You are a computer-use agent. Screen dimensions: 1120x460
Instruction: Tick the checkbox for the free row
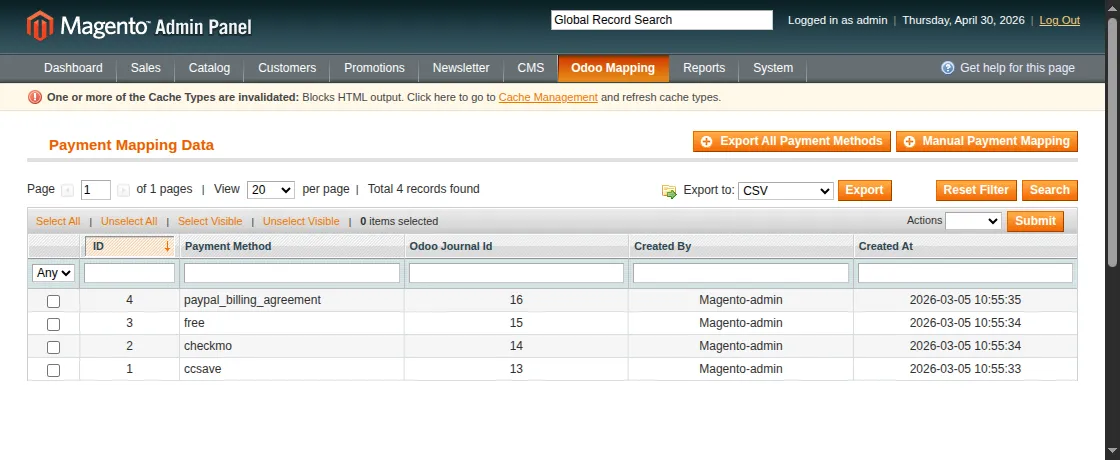54,324
